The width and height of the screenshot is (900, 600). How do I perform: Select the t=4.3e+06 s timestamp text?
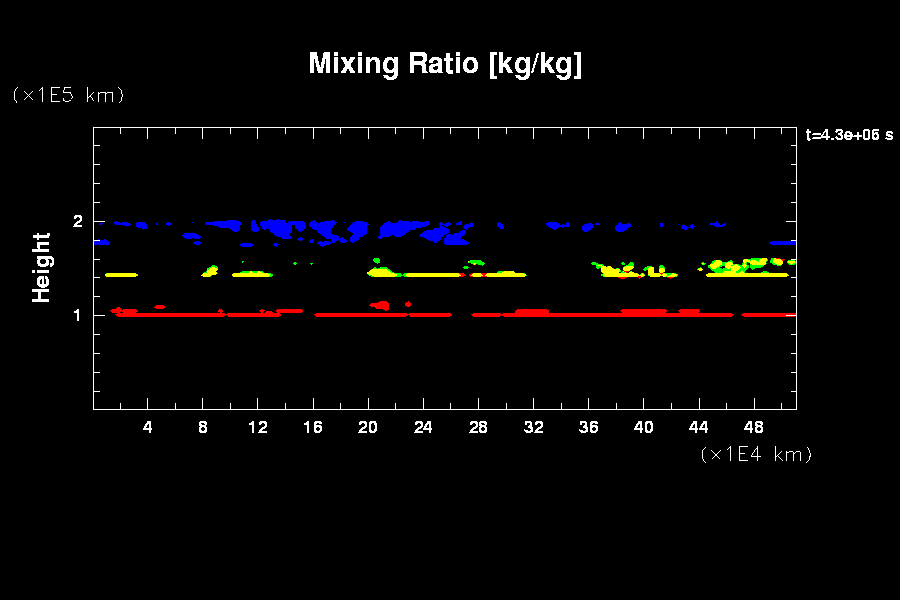pyautogui.click(x=849, y=135)
